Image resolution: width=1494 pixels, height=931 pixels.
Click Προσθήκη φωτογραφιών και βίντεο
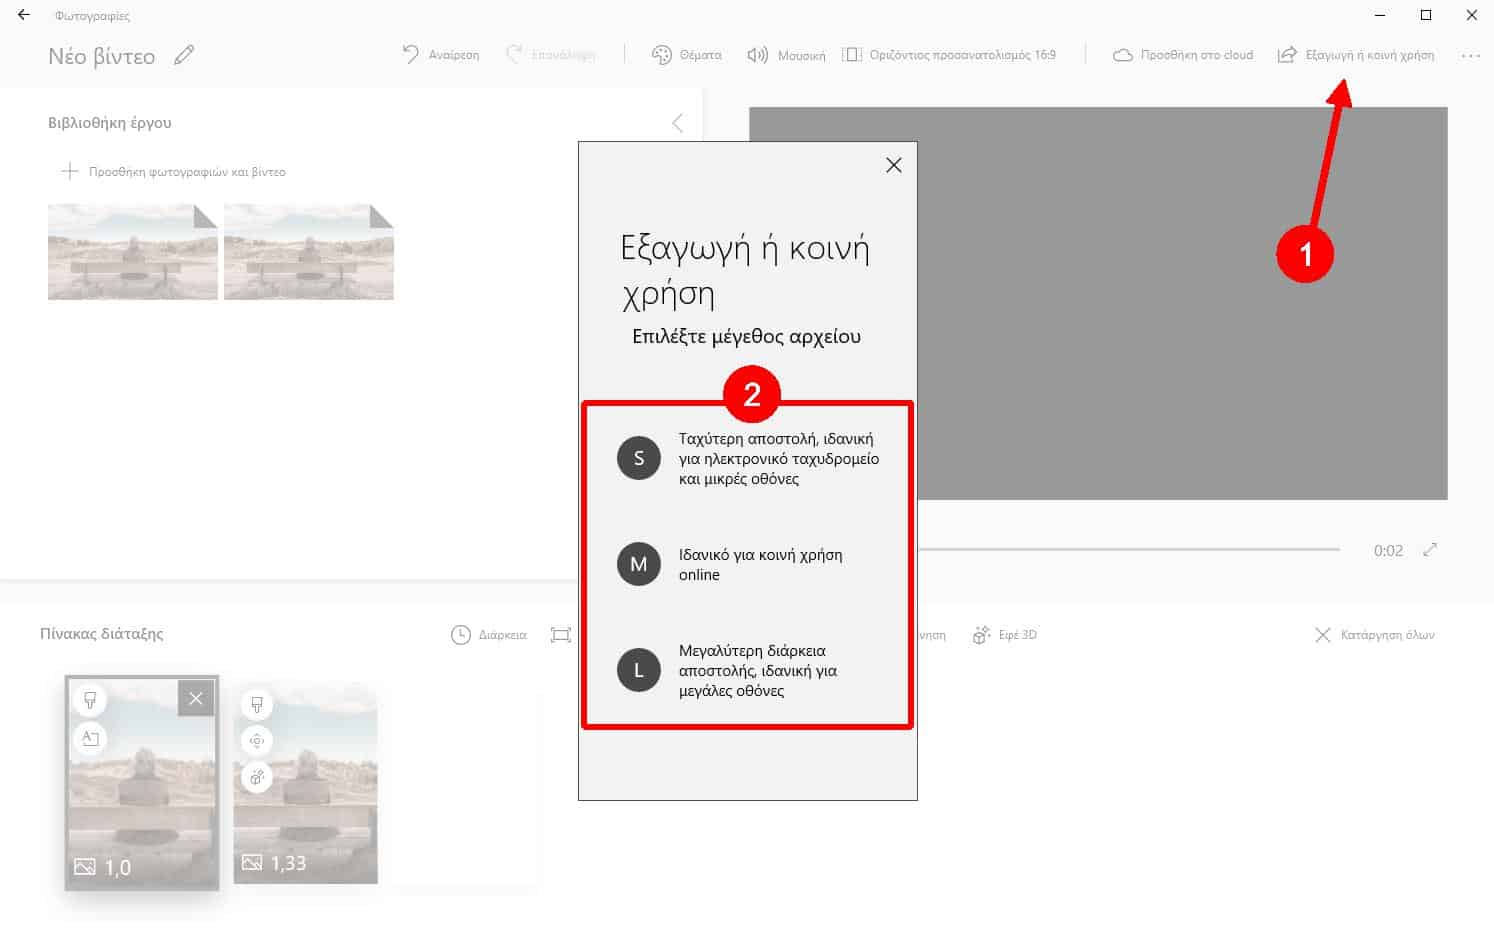point(174,172)
